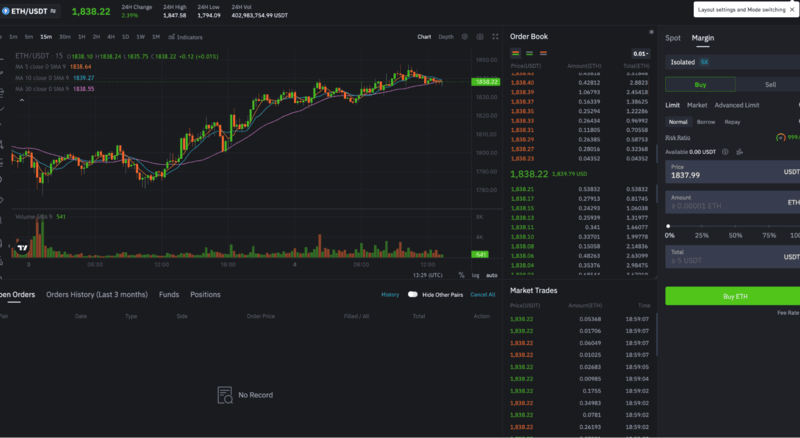
Task: Open the Isolated 5X margin mode selector
Action: (x=733, y=62)
